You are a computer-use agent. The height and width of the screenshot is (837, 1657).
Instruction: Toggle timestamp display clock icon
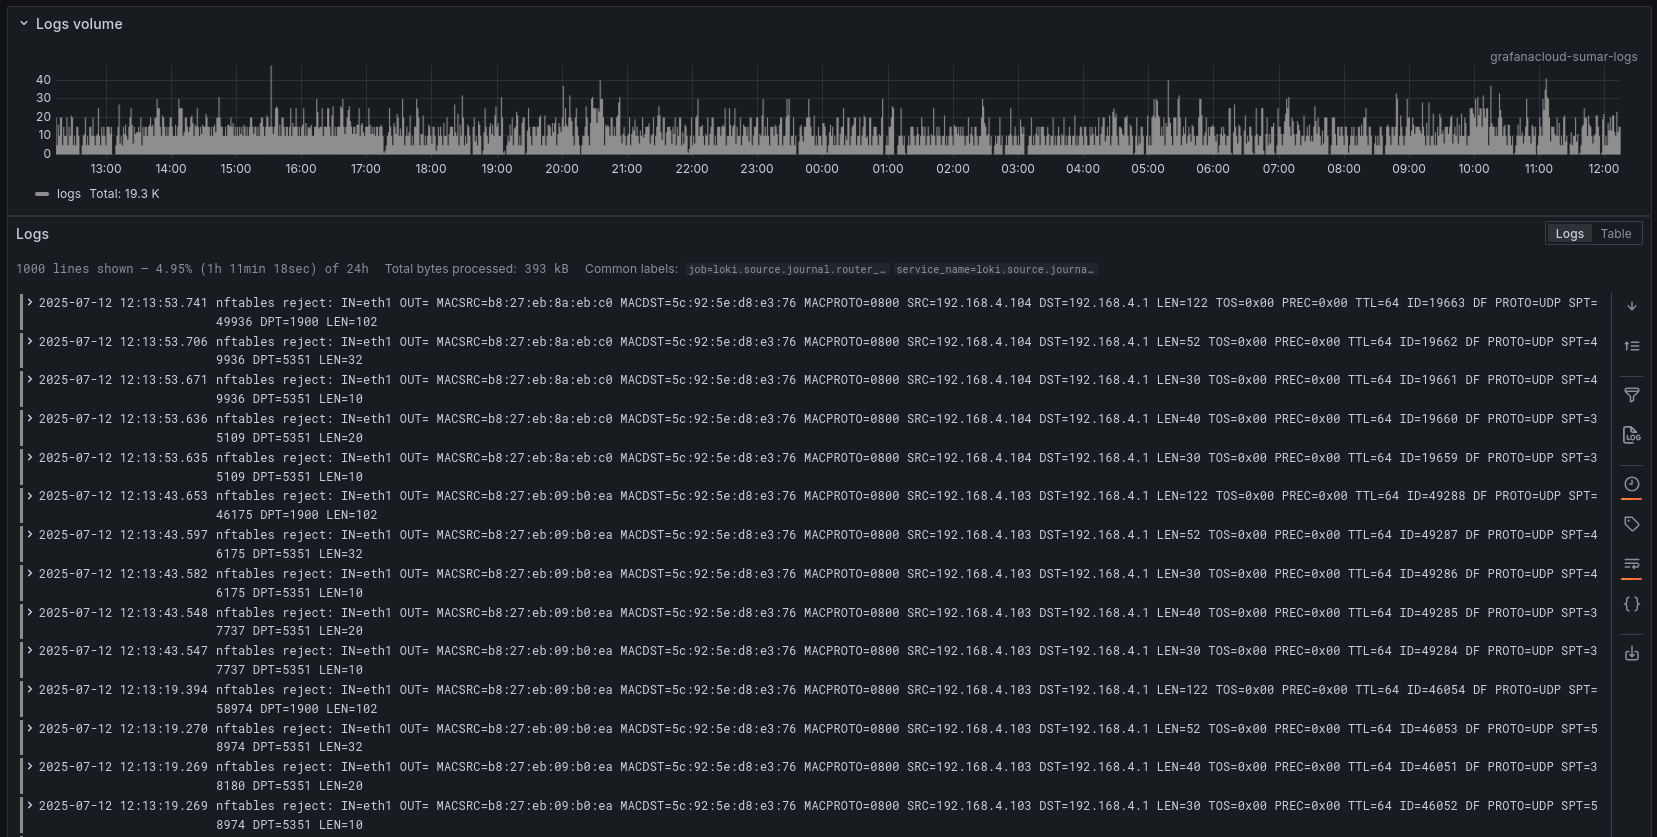pyautogui.click(x=1631, y=484)
